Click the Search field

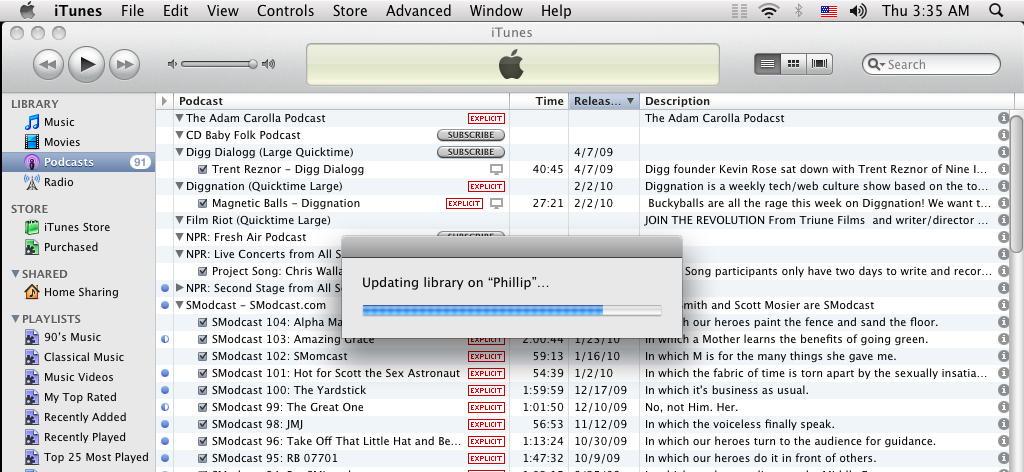(x=931, y=64)
